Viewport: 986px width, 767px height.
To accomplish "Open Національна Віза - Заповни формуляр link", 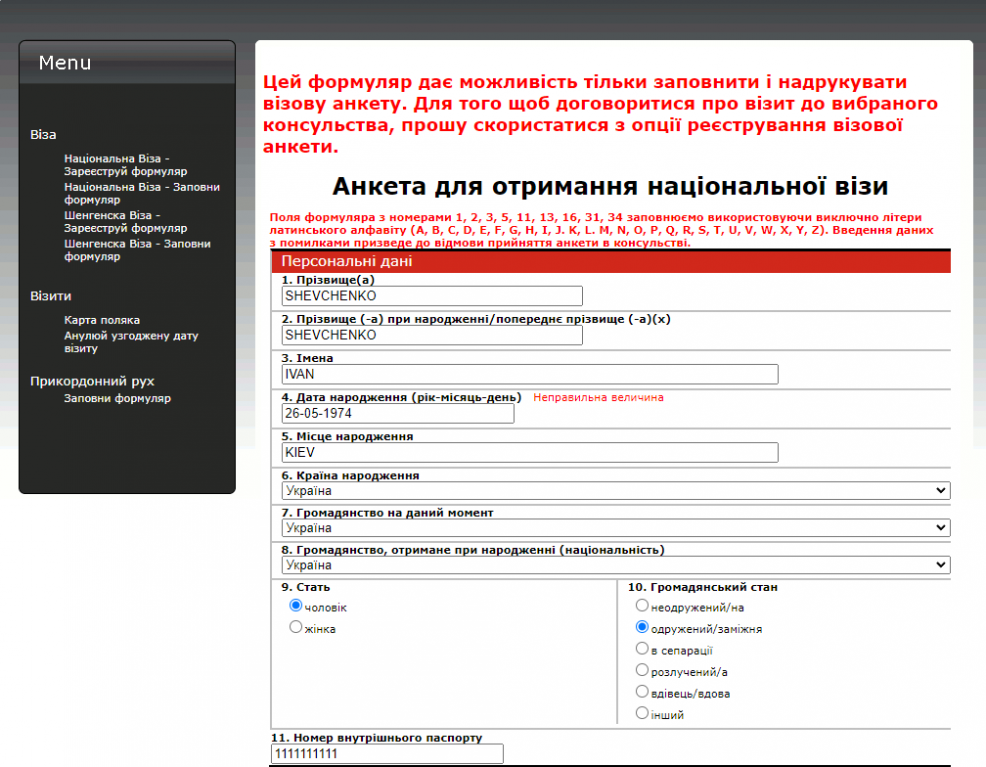I will [142, 193].
